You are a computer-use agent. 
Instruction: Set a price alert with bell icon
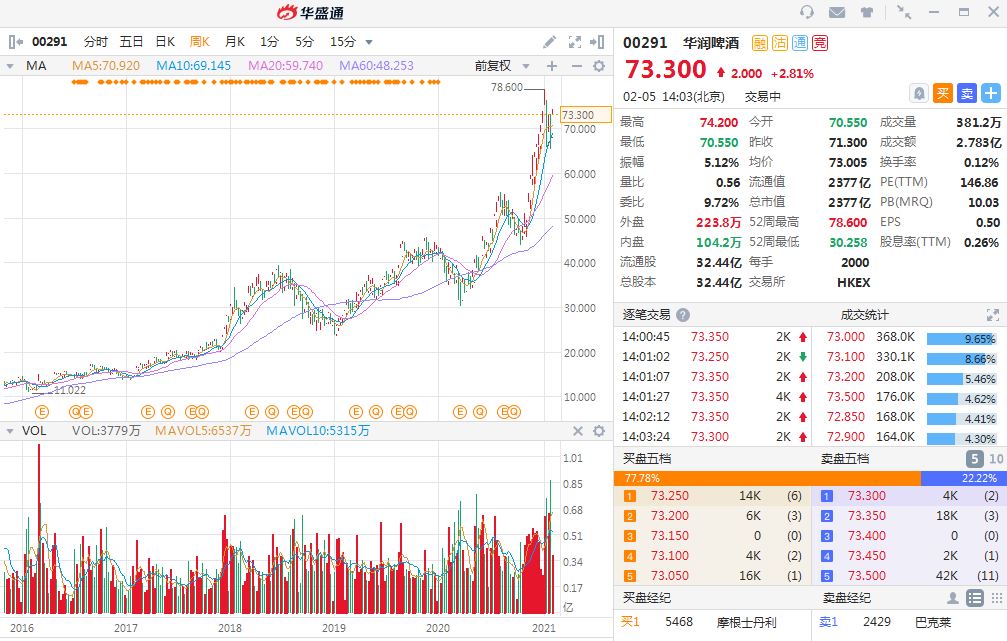(918, 93)
